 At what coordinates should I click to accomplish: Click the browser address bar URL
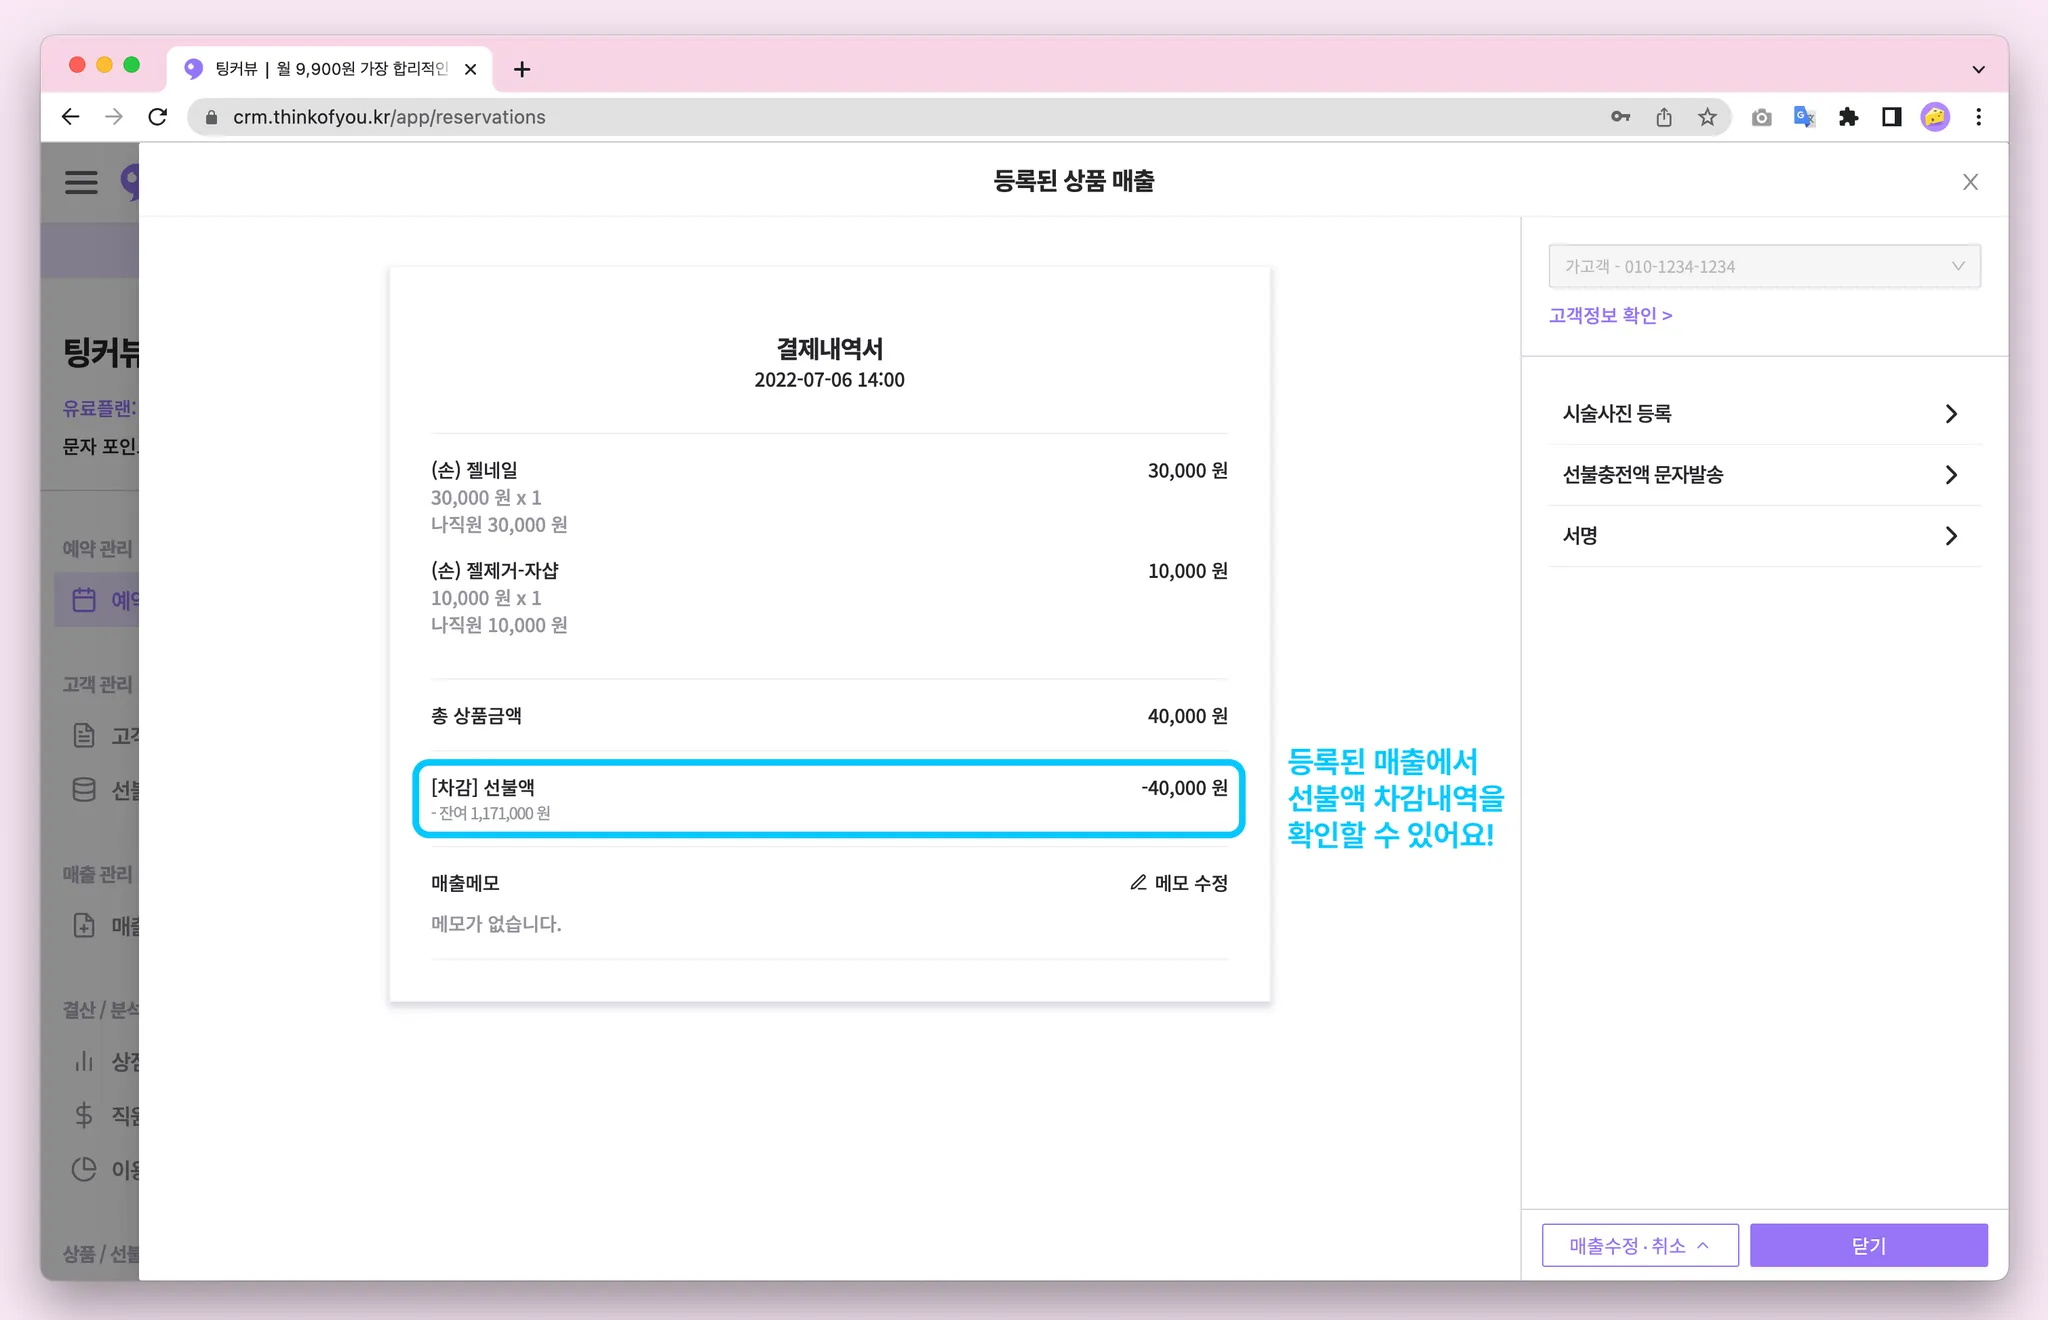389,117
